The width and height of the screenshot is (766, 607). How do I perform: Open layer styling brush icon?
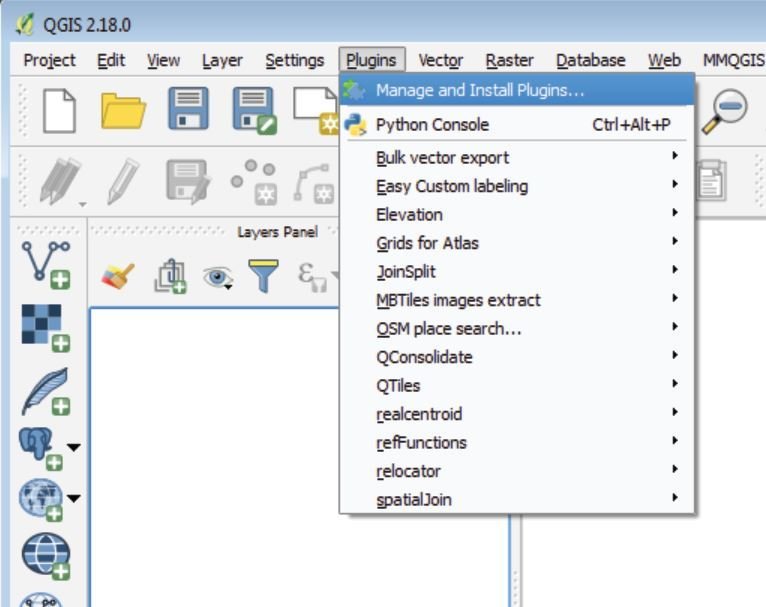click(x=117, y=276)
